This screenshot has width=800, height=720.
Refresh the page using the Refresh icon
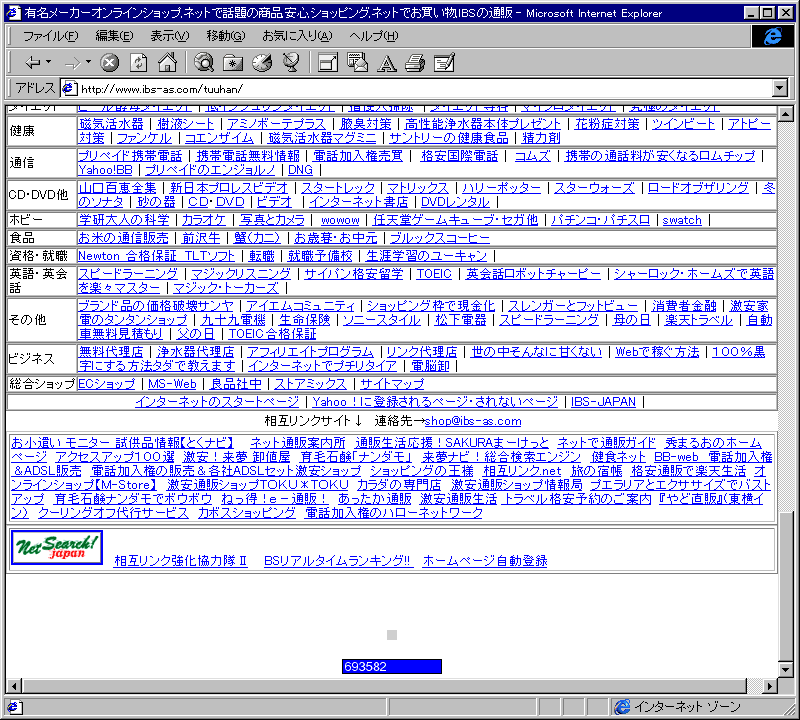pyautogui.click(x=138, y=63)
